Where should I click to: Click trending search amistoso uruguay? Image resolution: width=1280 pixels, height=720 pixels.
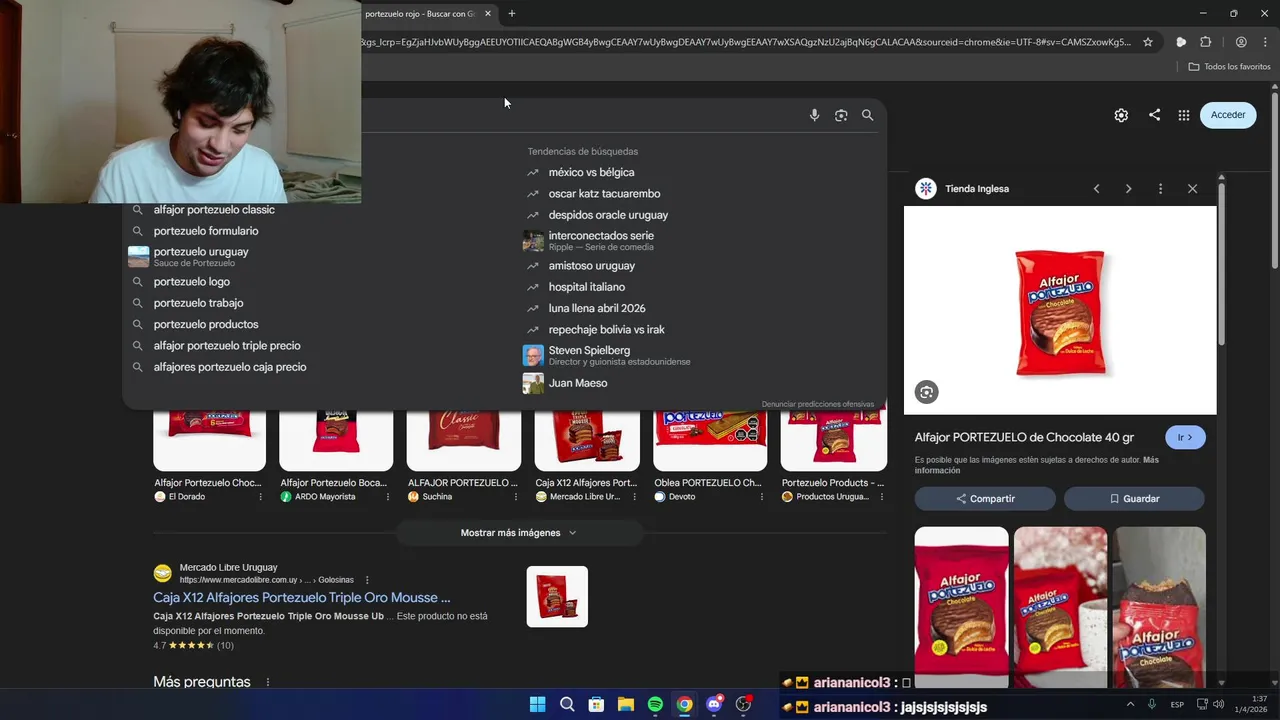591,266
